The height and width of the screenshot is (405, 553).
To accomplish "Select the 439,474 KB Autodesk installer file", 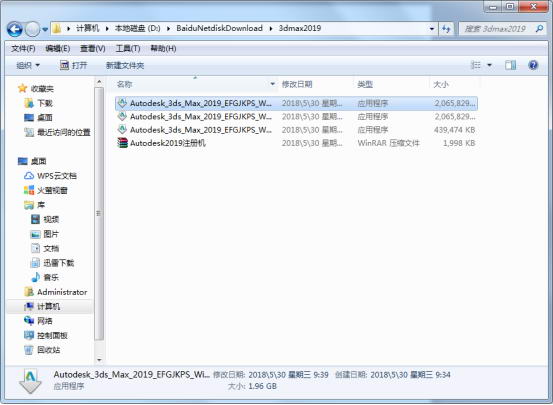I will [296, 130].
